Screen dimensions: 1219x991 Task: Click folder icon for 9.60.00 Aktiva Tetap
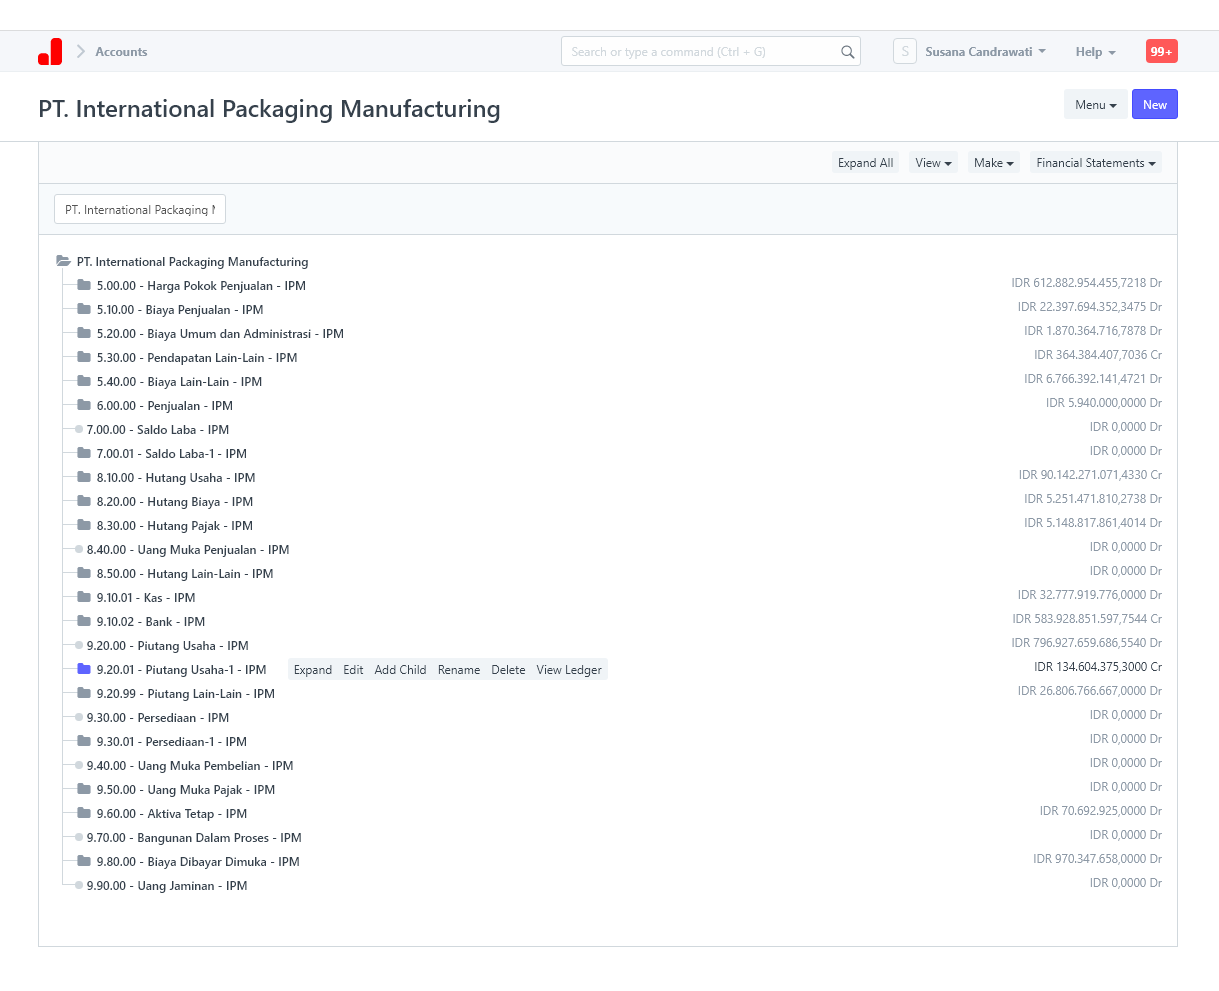pos(84,814)
